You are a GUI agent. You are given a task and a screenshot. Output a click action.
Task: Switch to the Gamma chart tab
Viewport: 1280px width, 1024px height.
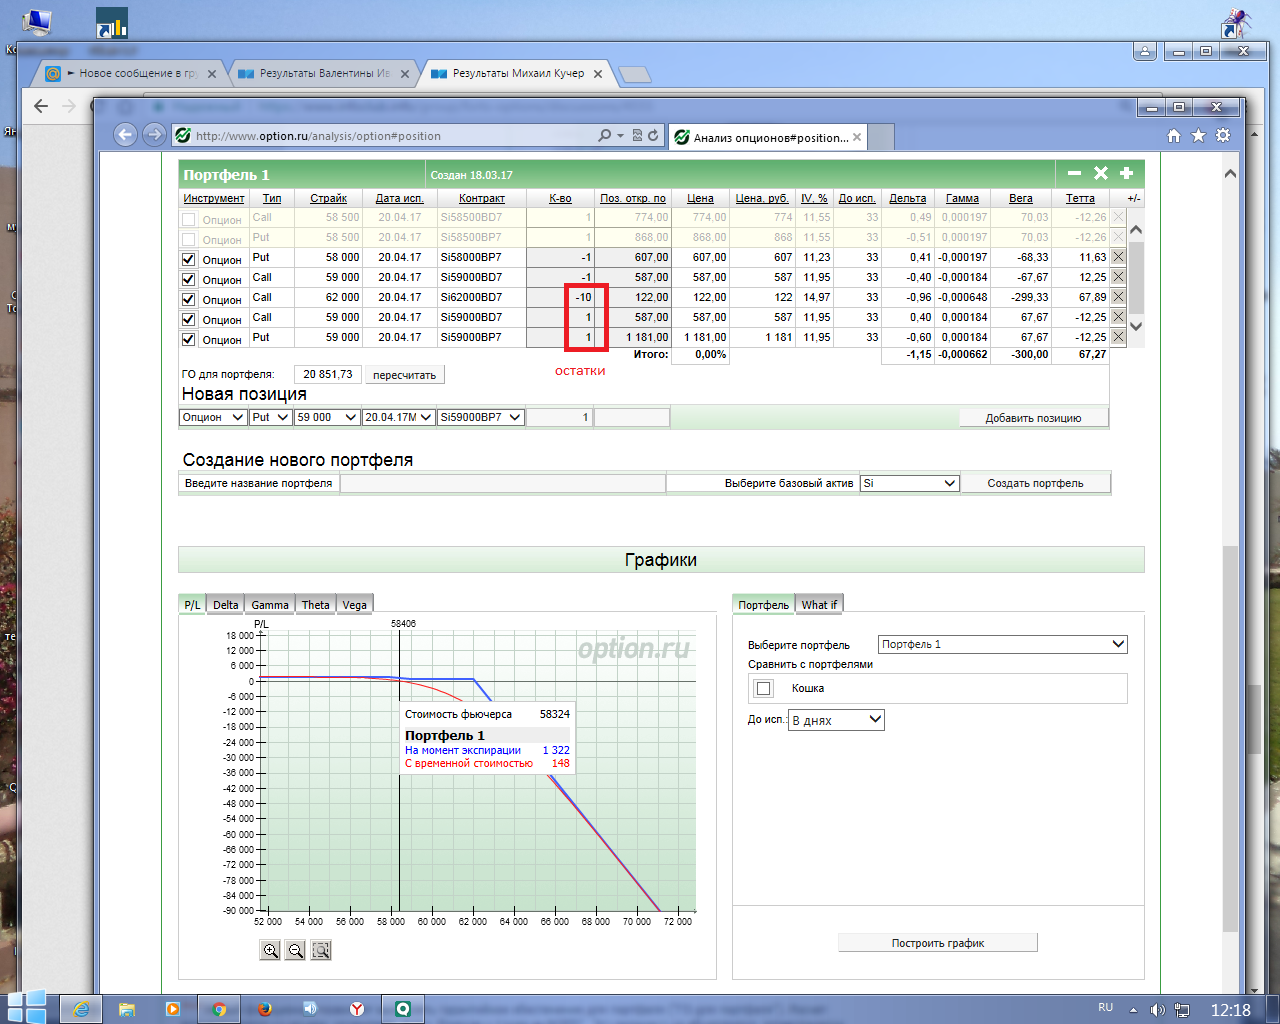270,604
